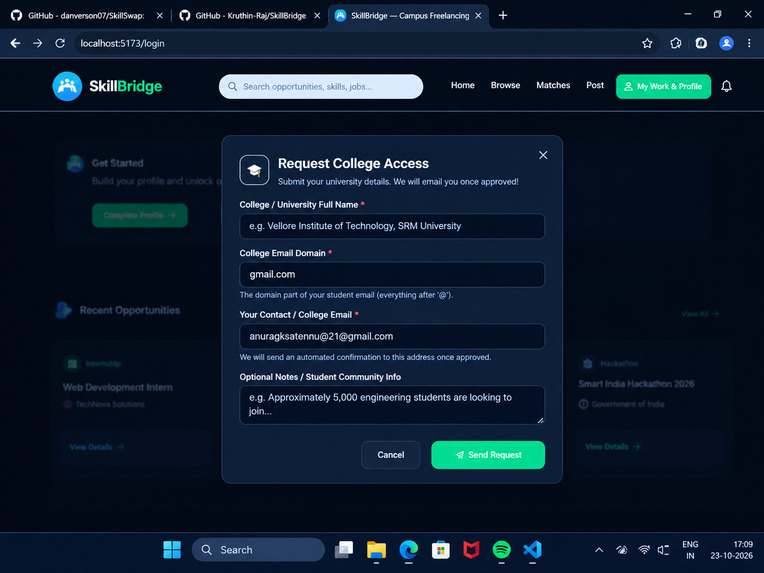
Task: Open a new browser tab
Action: pos(503,16)
